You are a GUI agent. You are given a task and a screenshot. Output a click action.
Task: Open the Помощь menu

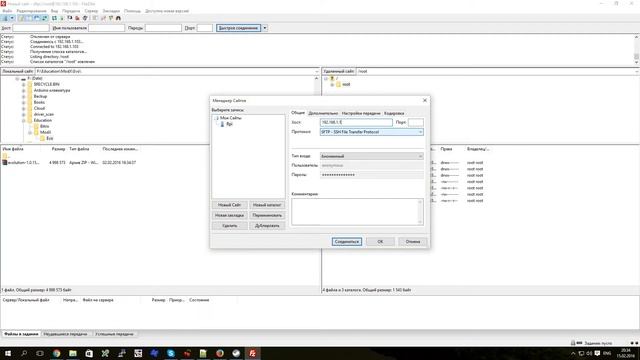point(132,11)
